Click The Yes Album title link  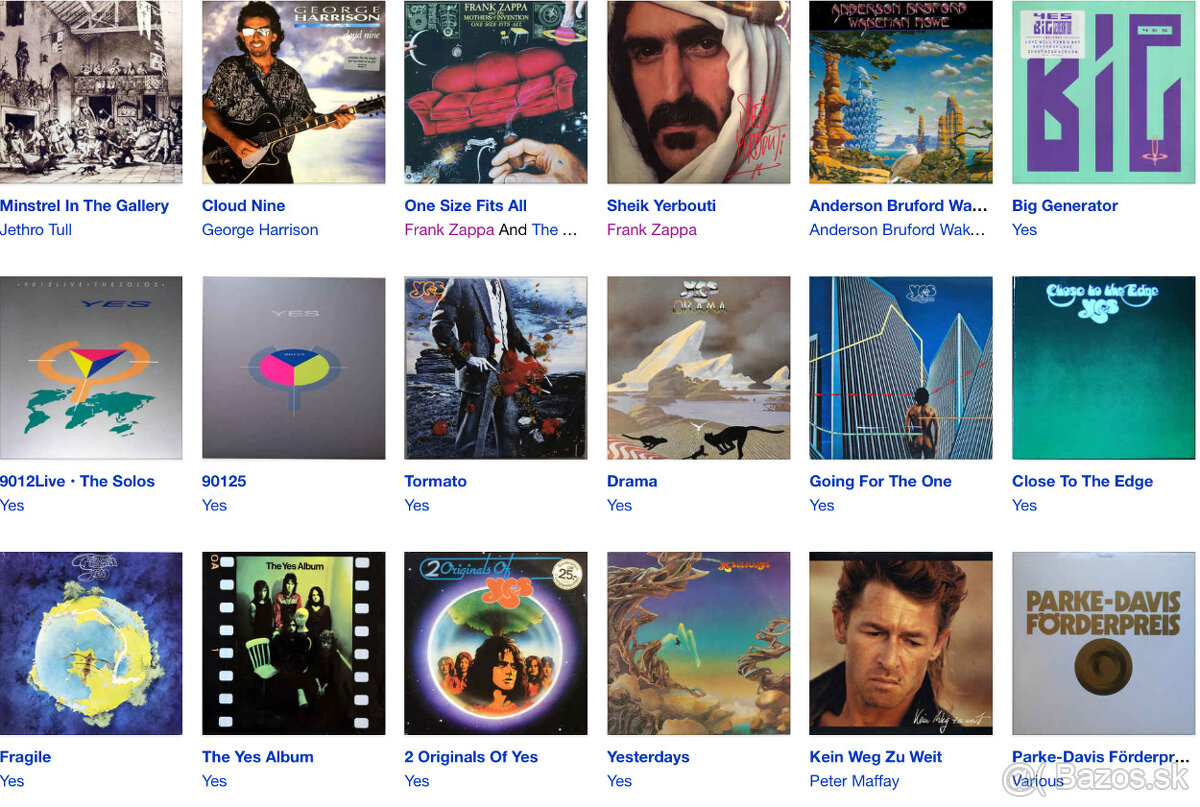[258, 757]
